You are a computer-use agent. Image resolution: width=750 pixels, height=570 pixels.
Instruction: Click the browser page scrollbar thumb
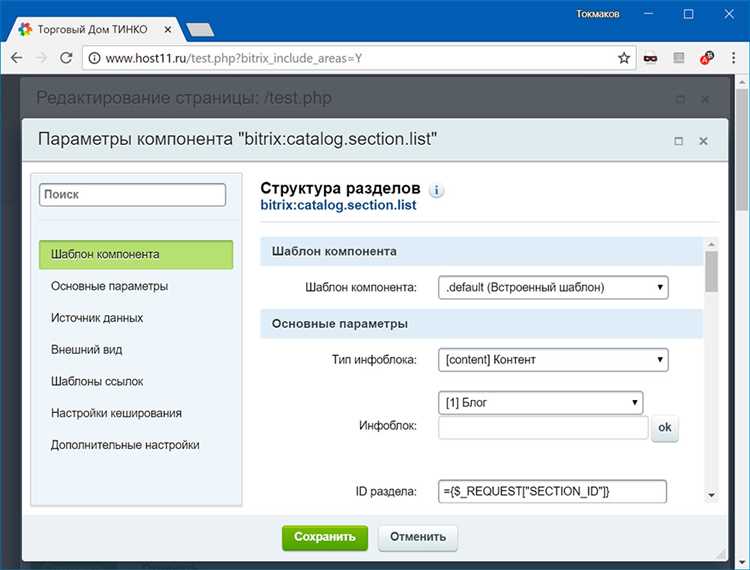(x=742, y=150)
